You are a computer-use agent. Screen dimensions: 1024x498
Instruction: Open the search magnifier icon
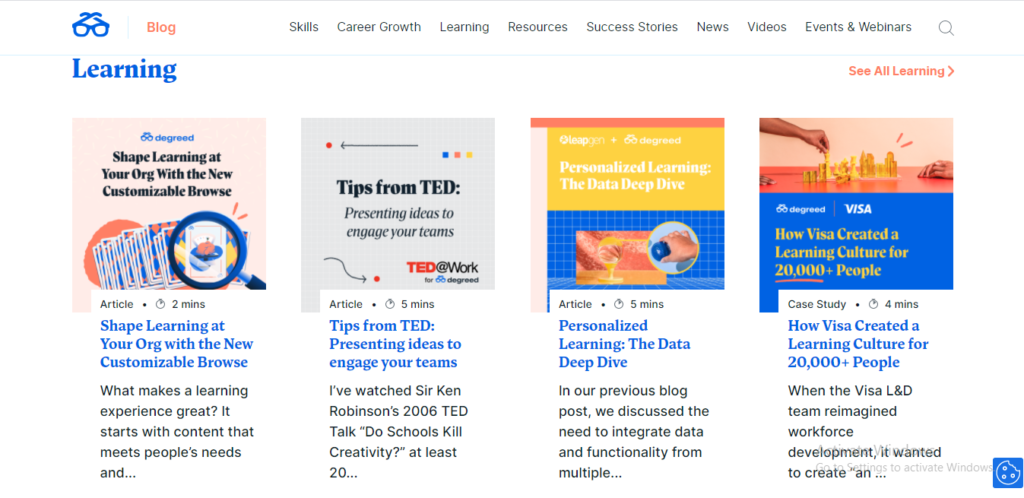click(x=946, y=28)
